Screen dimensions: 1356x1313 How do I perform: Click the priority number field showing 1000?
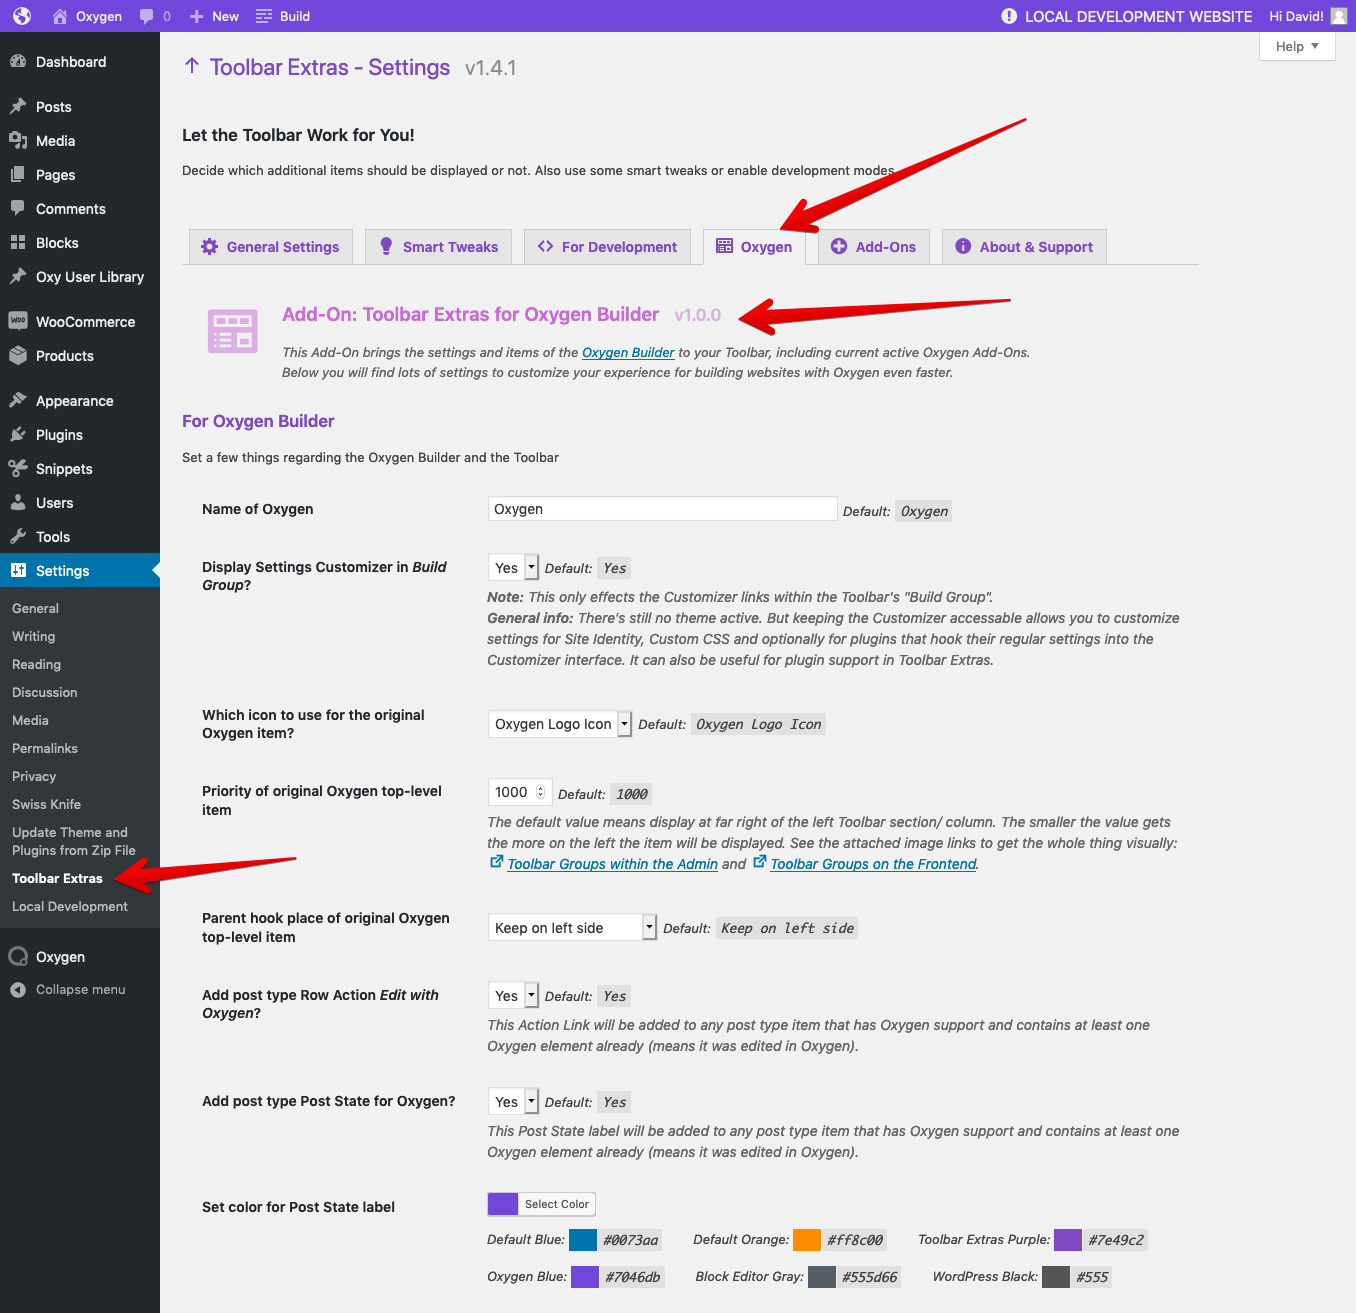(520, 792)
